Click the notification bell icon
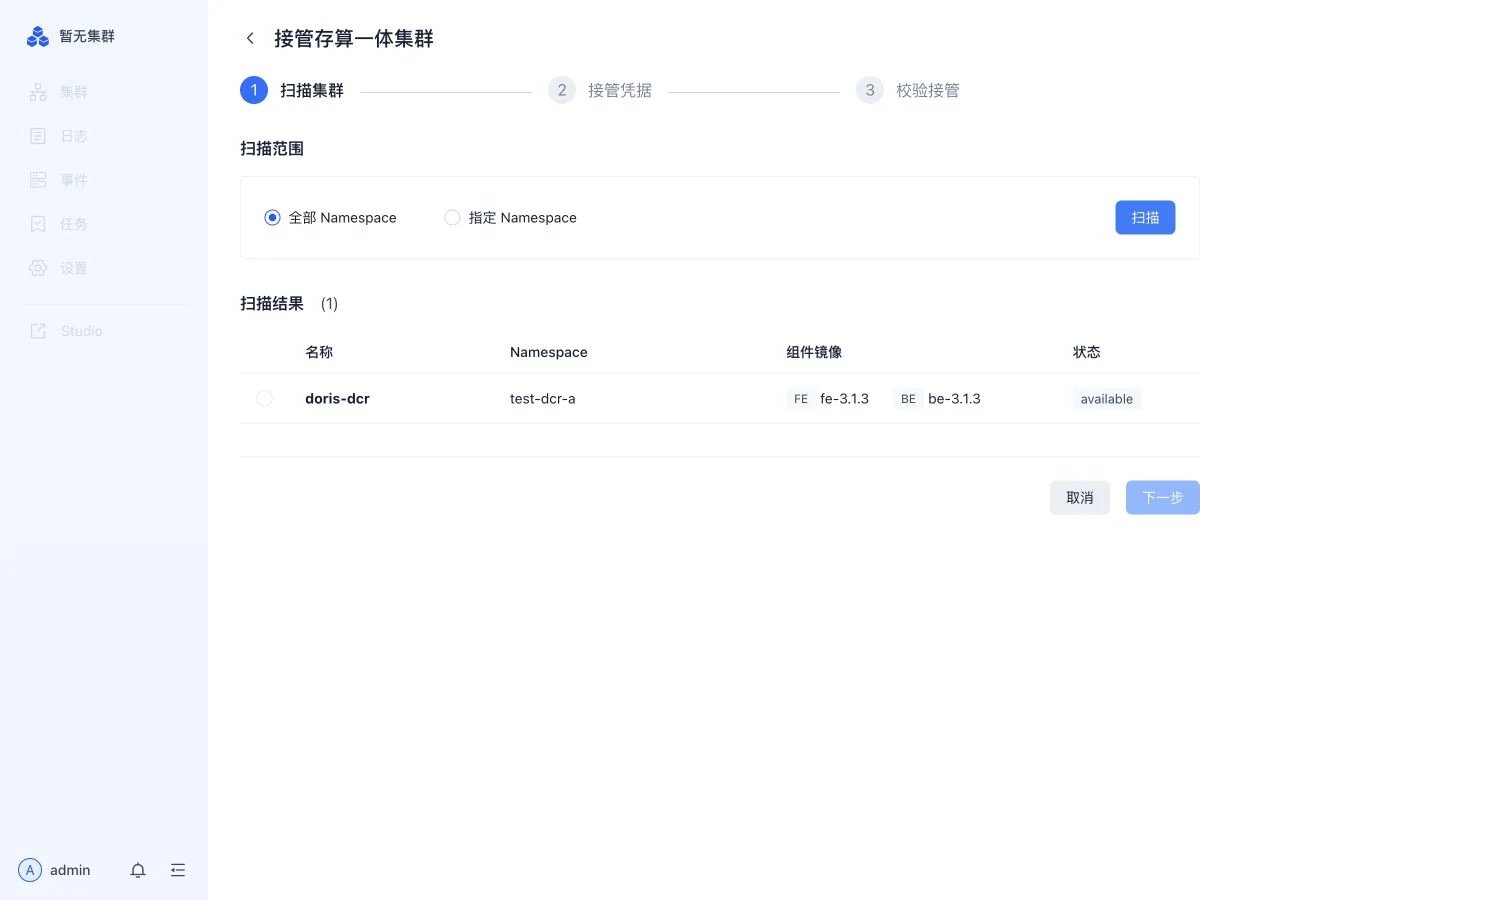Viewport: 1512px width, 900px height. pyautogui.click(x=138, y=870)
